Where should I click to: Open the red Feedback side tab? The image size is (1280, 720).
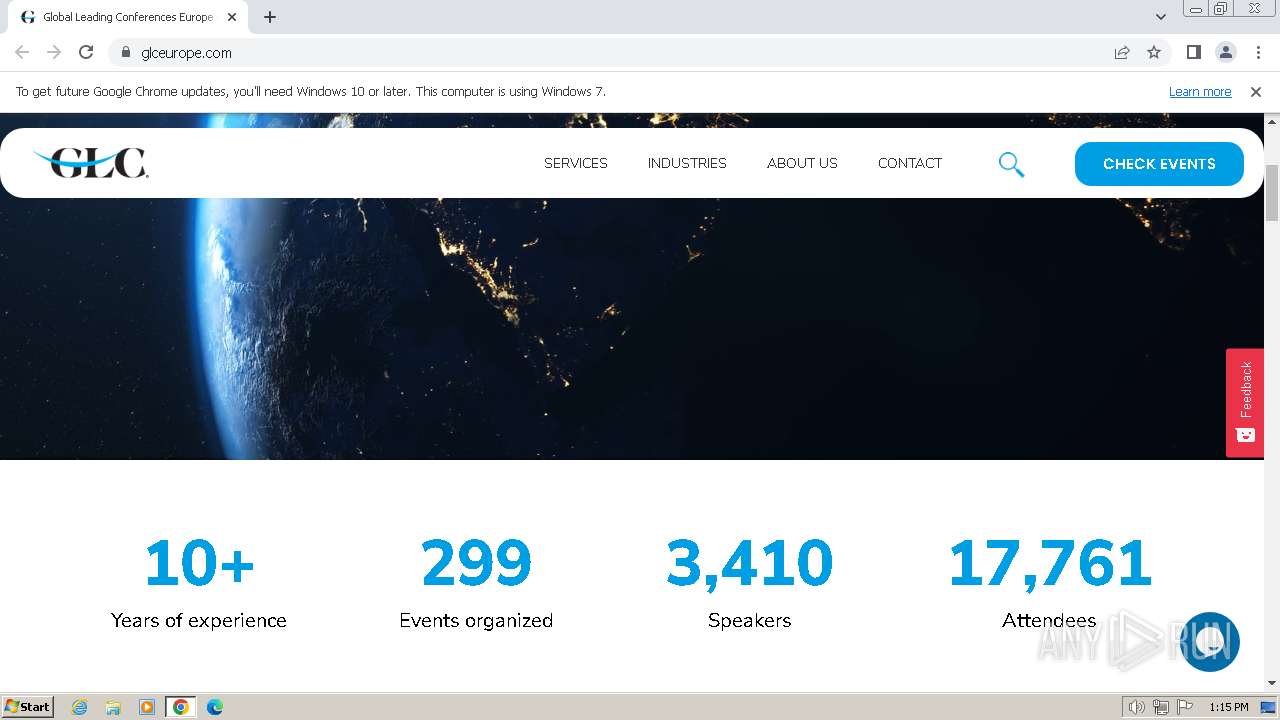[1245, 402]
